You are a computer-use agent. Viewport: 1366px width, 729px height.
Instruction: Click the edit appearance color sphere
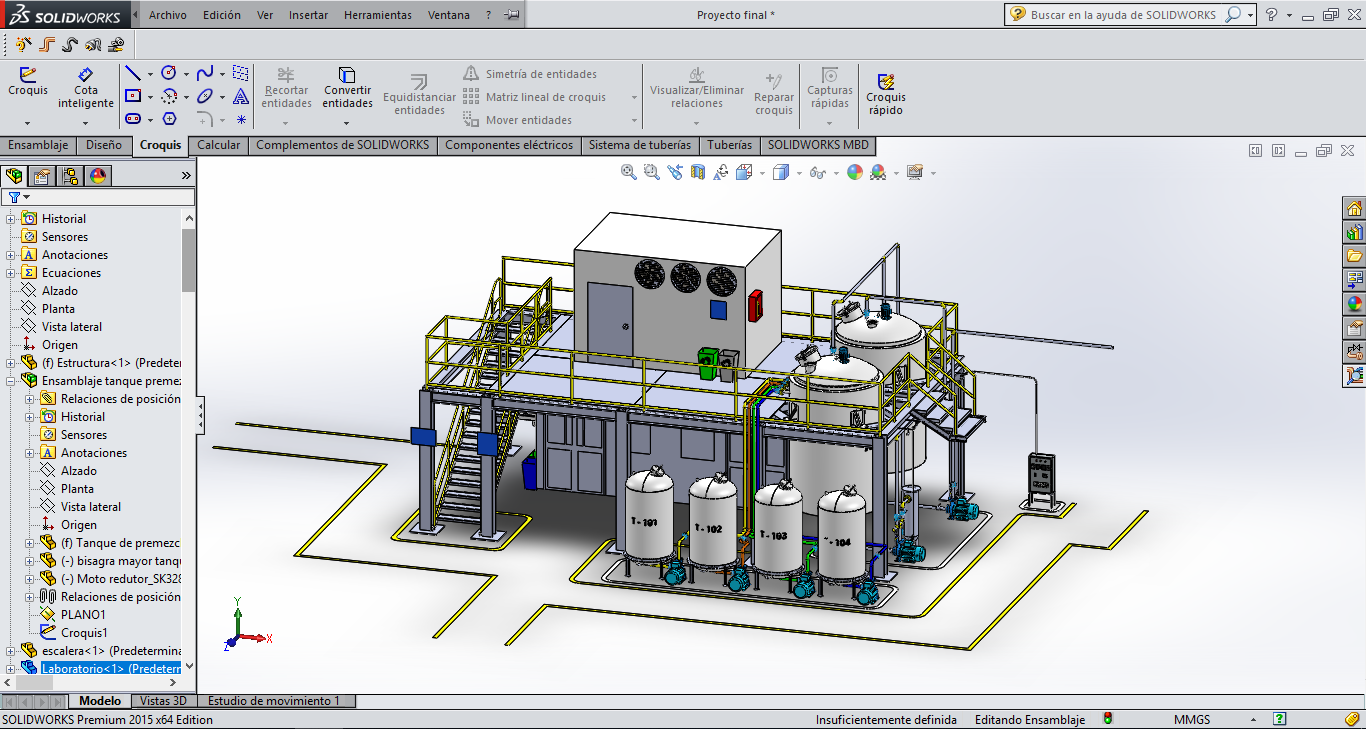854,172
